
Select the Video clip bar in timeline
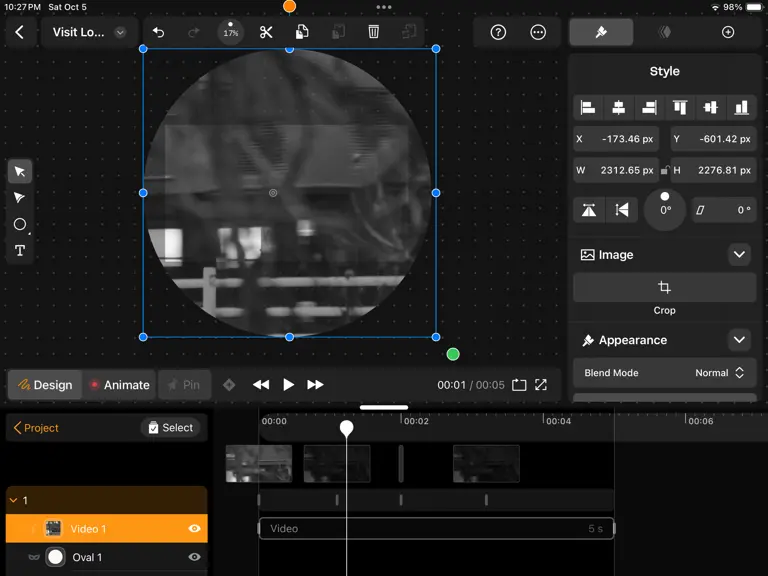coord(436,529)
